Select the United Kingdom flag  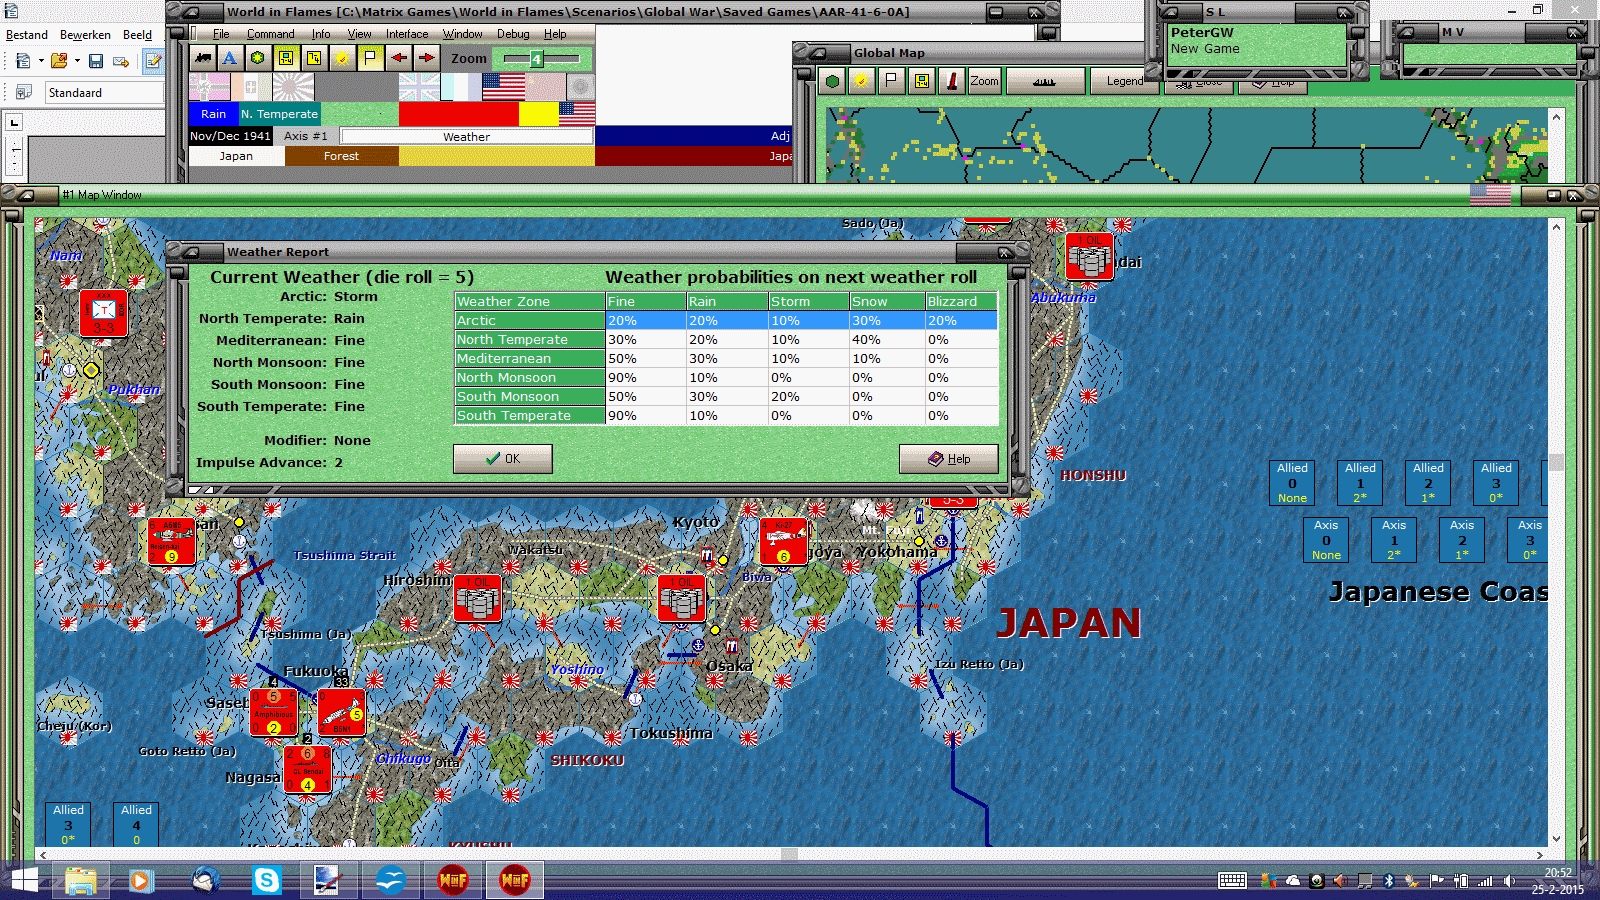tap(419, 87)
